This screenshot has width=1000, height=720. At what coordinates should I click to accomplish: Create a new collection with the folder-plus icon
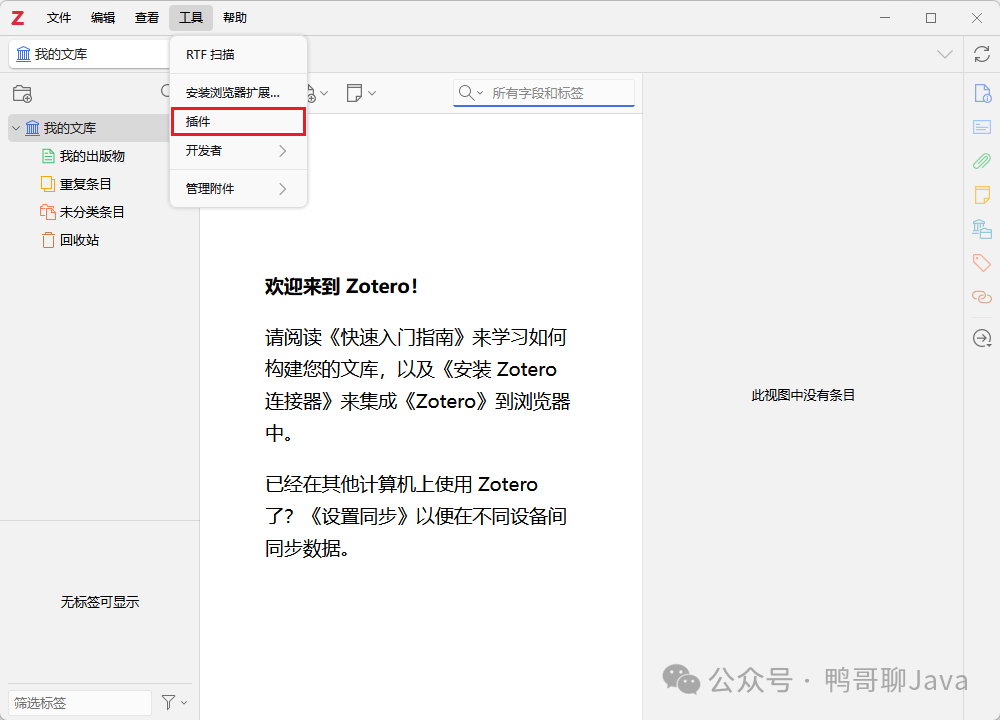22,94
